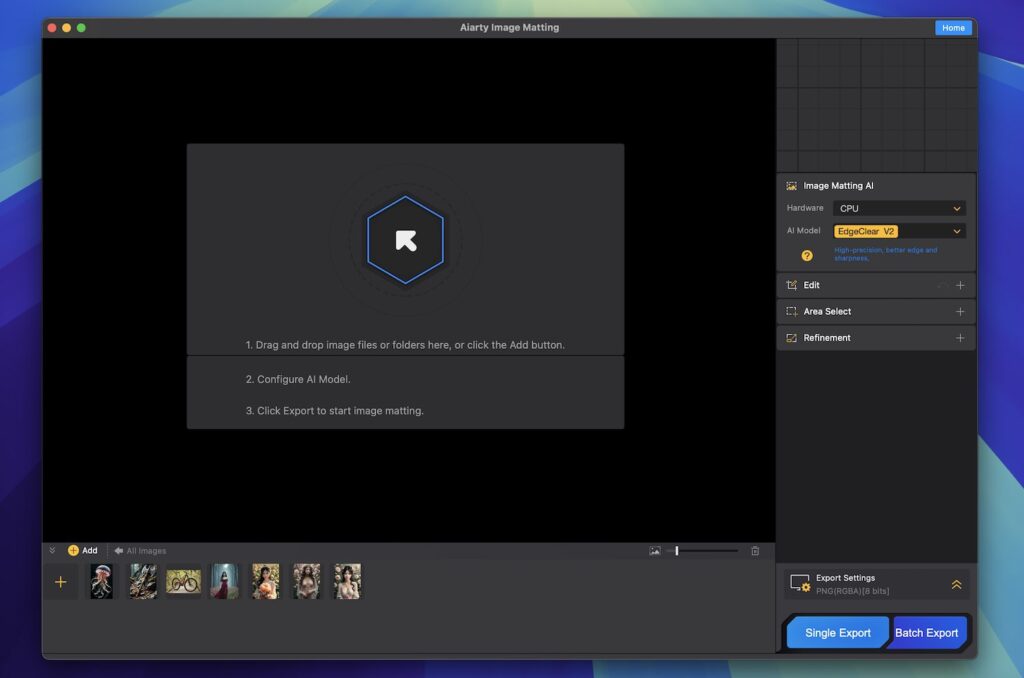Select the abstract feathers thumbnail
Screen dimensions: 1024x678
coord(142,581)
